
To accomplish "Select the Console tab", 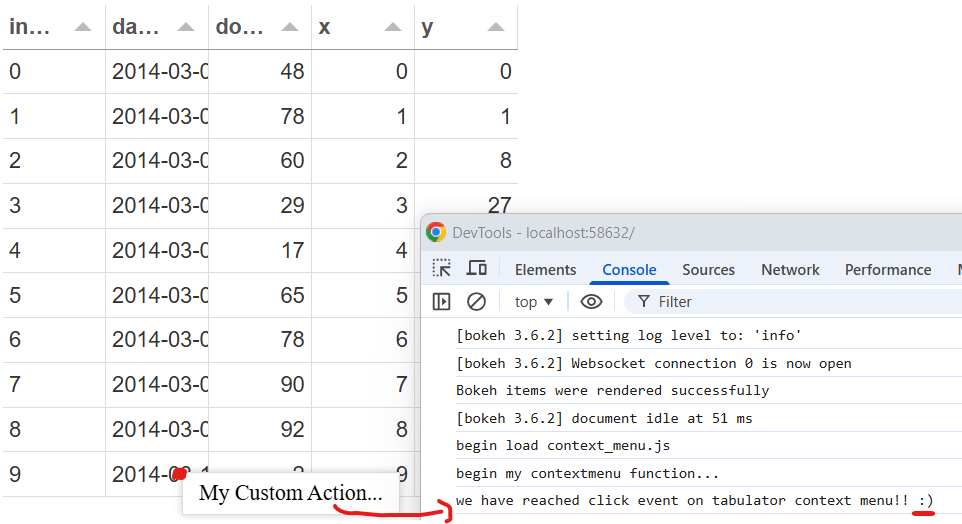I will pos(629,270).
